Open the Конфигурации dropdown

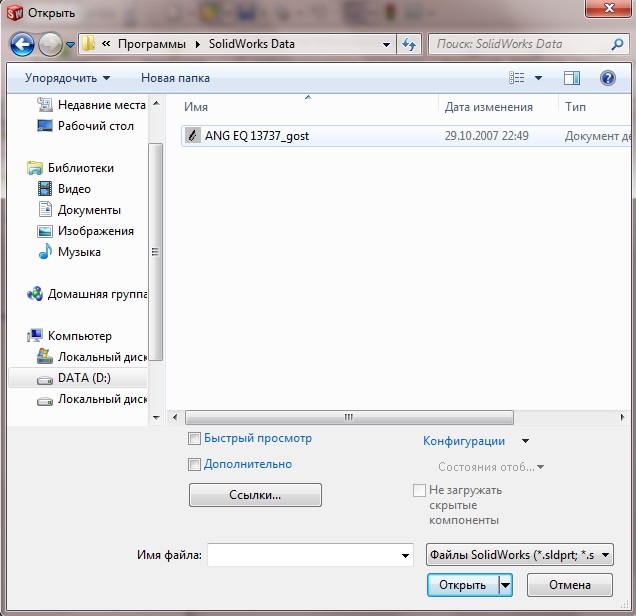point(476,441)
